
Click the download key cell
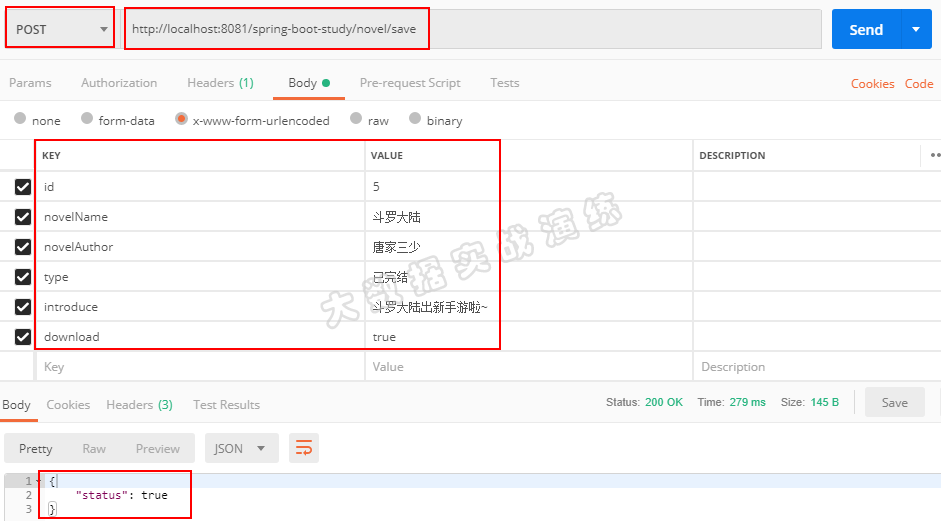pos(200,337)
